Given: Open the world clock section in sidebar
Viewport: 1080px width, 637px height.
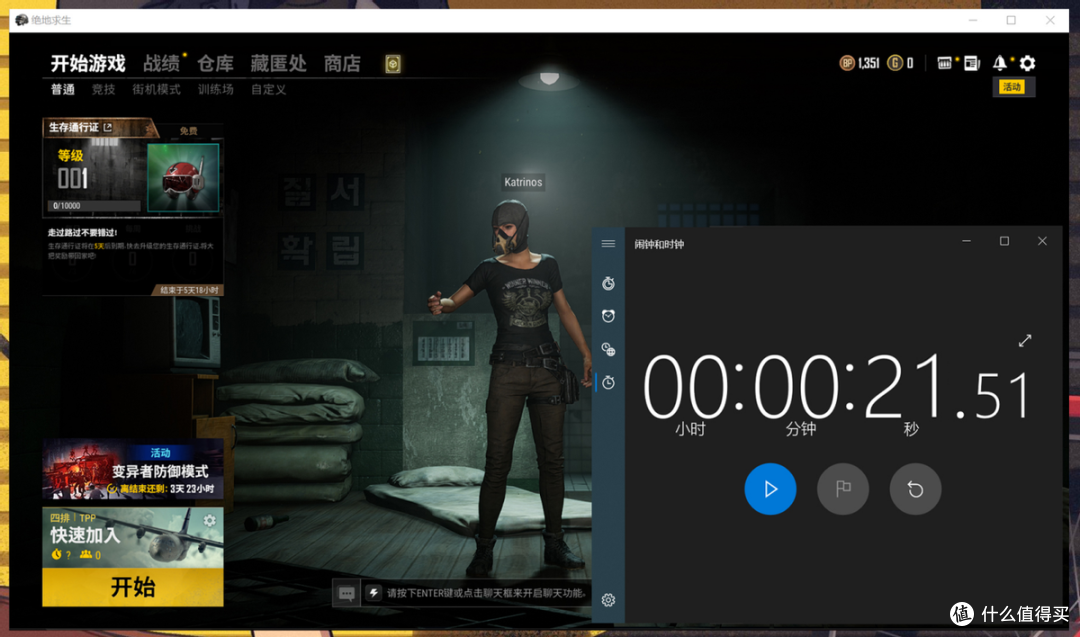Looking at the screenshot, I should (x=608, y=349).
